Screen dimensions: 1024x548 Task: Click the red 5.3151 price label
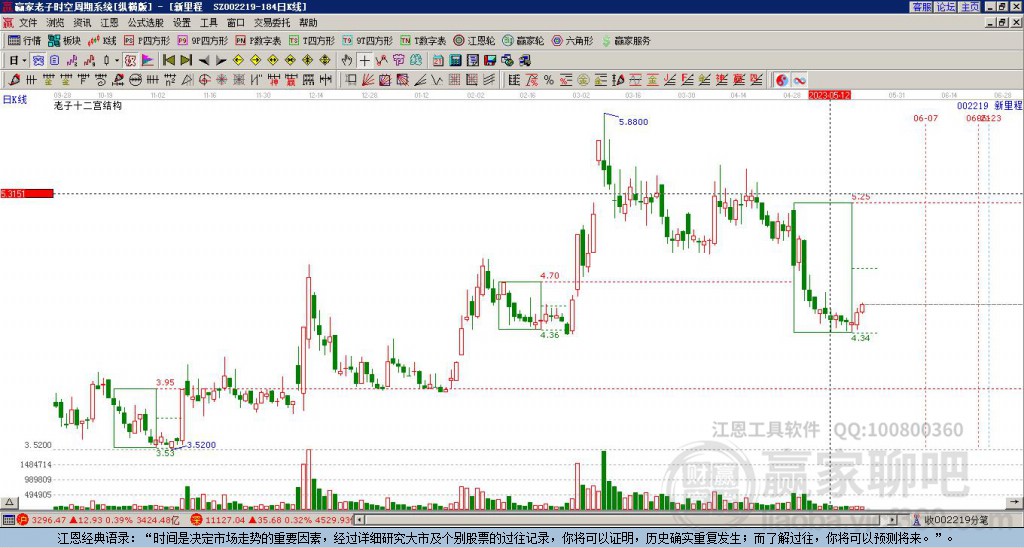click(27, 193)
